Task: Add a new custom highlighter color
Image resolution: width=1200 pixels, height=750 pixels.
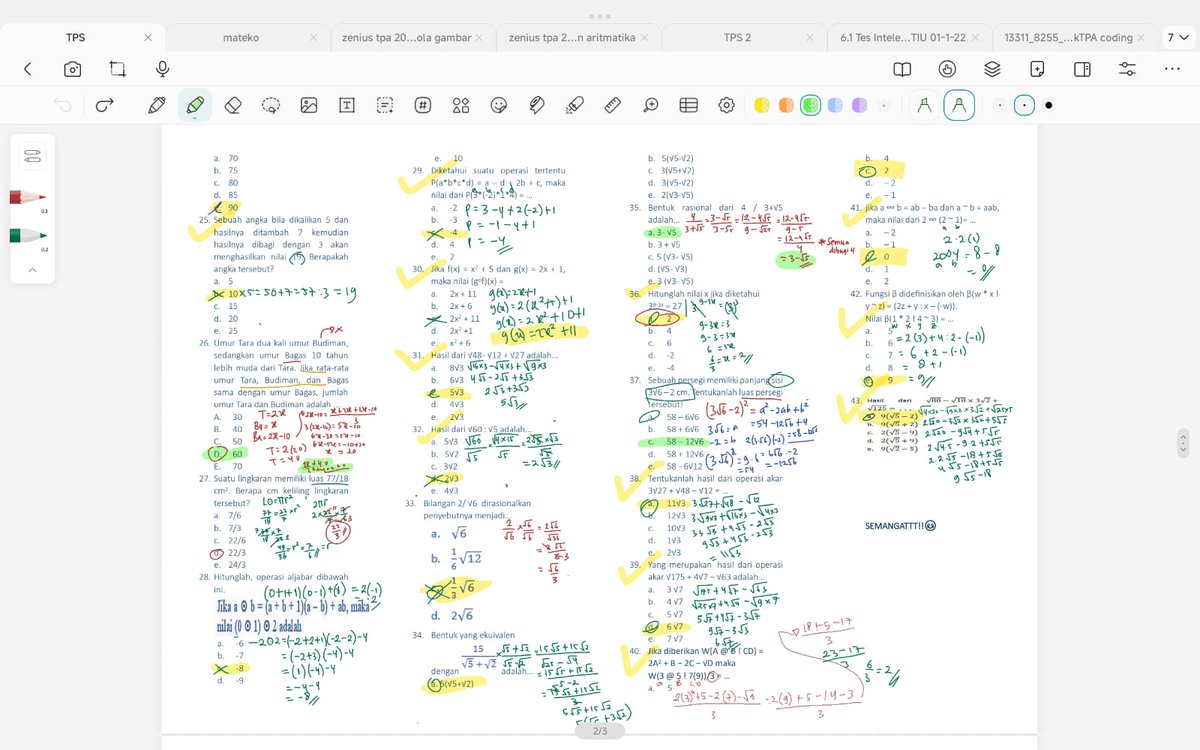Action: pyautogui.click(x=883, y=105)
